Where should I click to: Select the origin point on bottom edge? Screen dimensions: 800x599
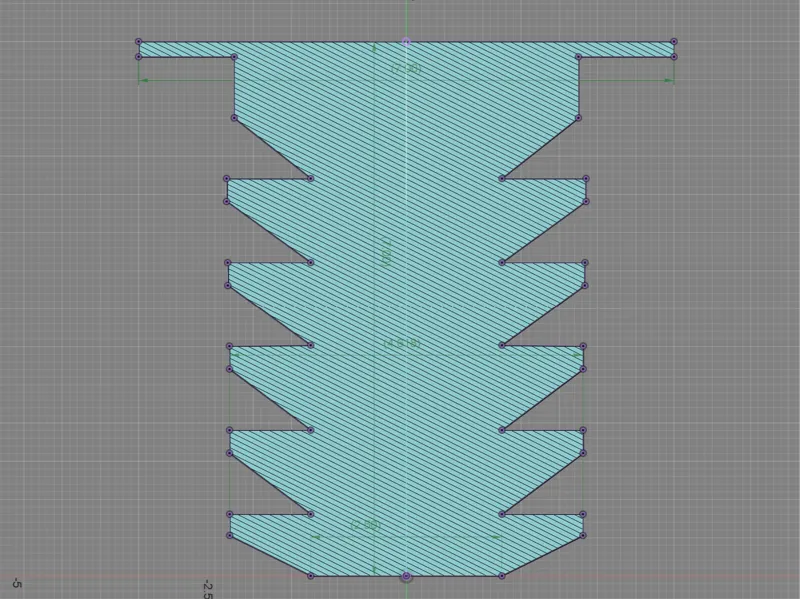pos(406,576)
